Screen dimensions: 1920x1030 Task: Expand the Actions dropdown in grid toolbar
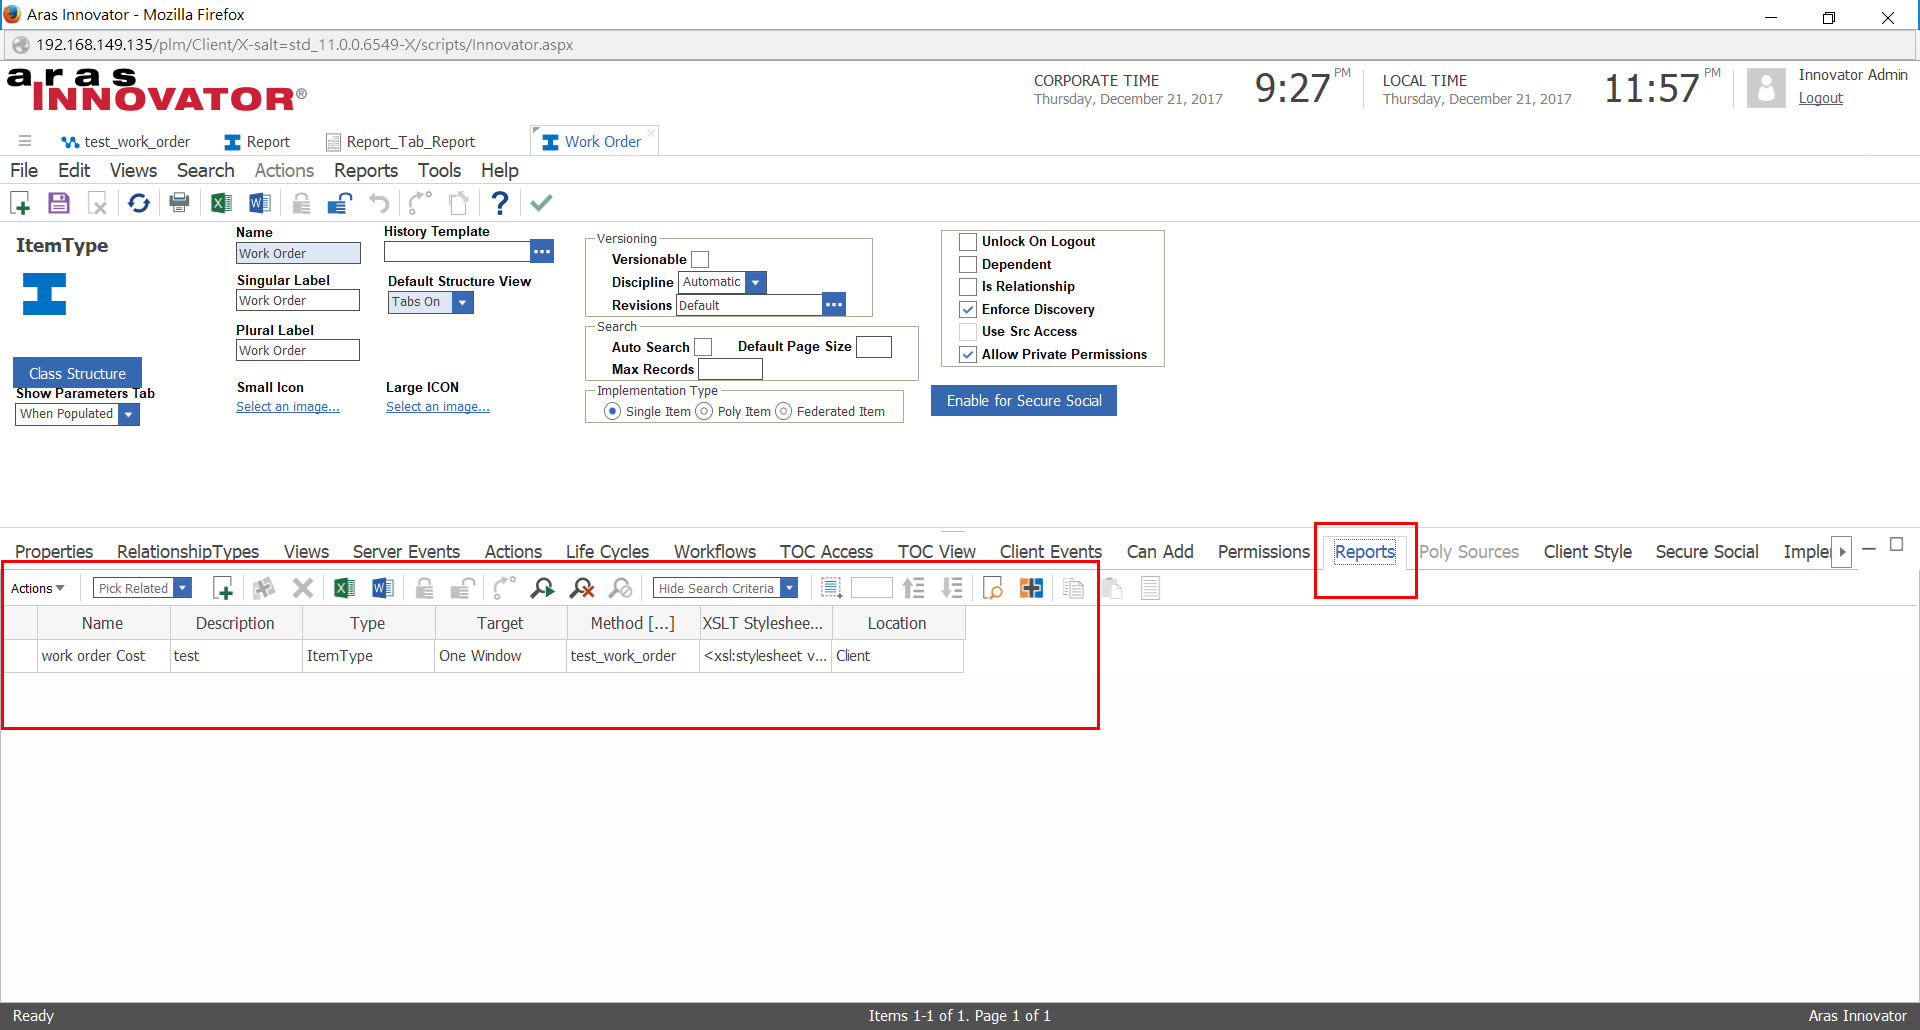click(38, 588)
